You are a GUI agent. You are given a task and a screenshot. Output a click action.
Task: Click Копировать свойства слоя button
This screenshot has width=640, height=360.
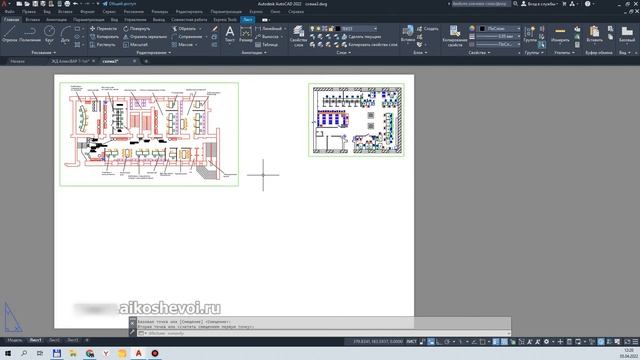point(369,44)
